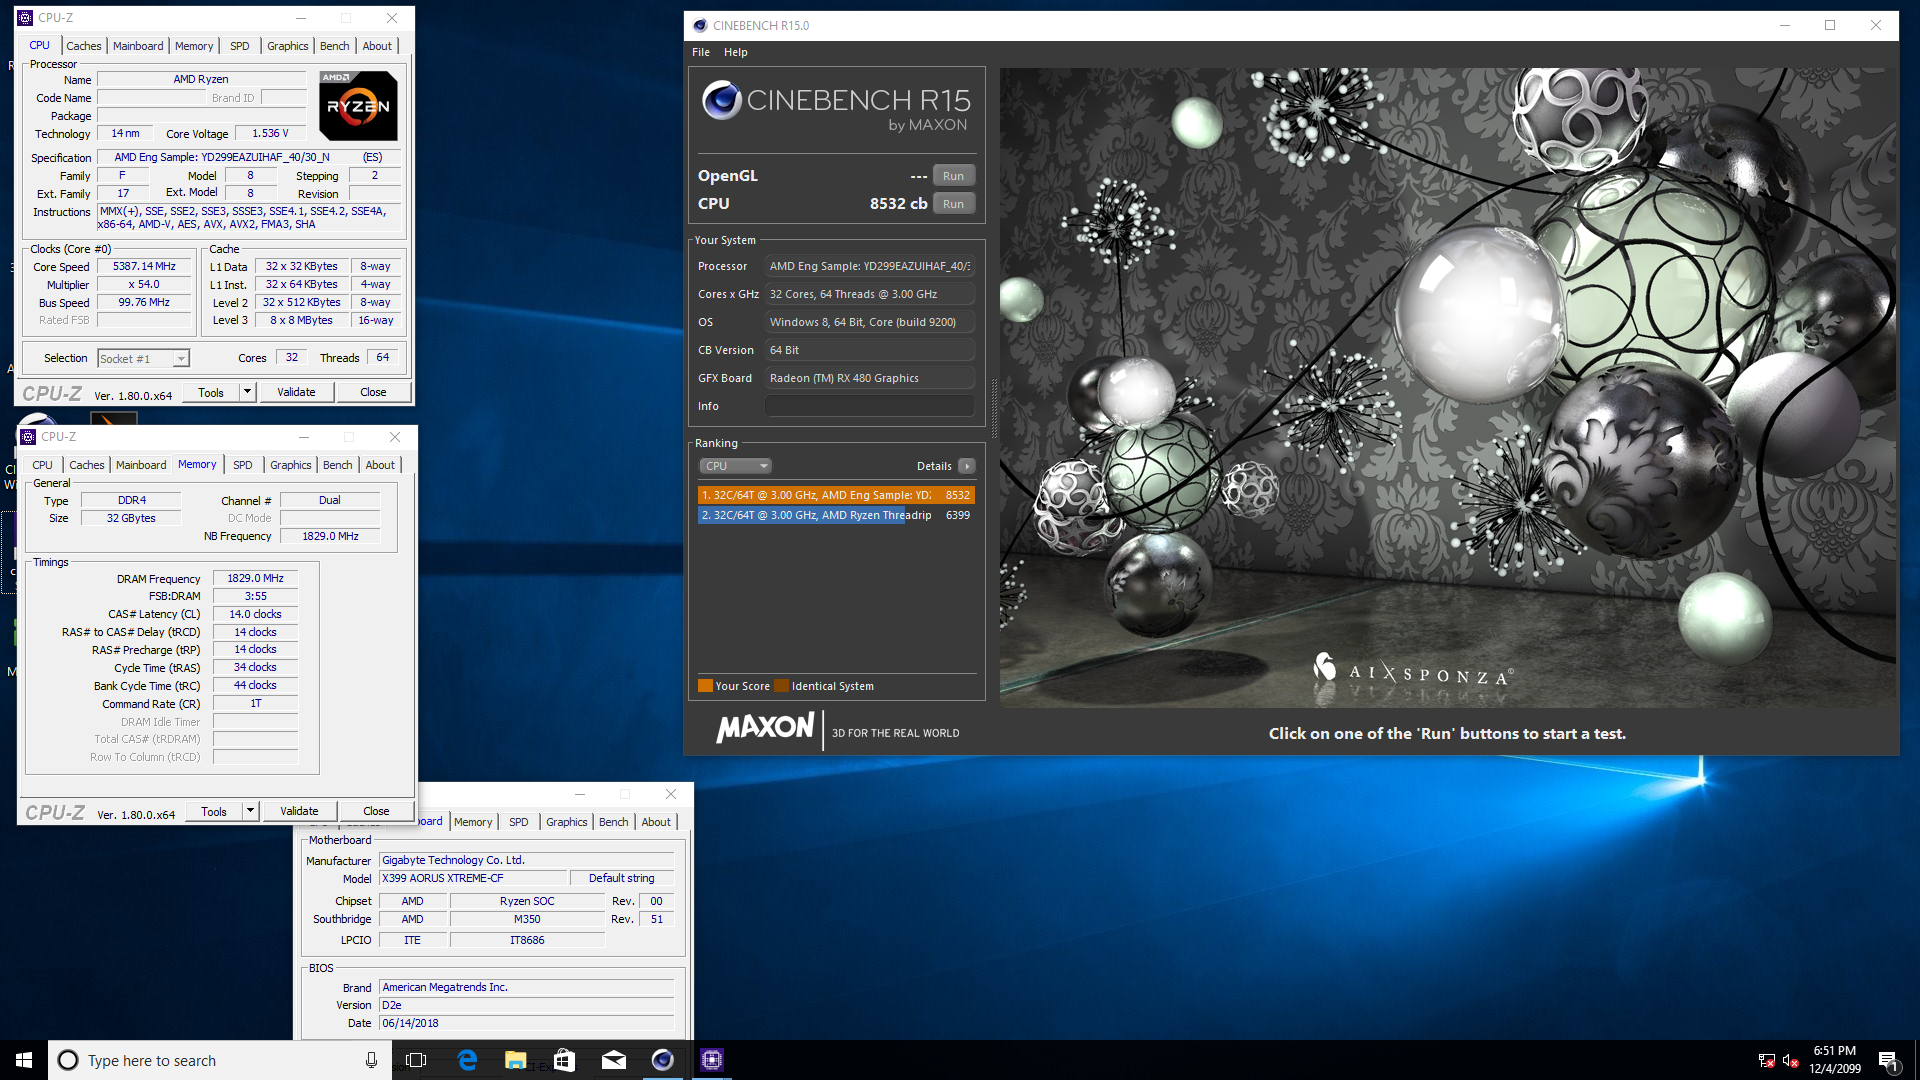
Task: Open the File menu in Cinebench
Action: 701,52
